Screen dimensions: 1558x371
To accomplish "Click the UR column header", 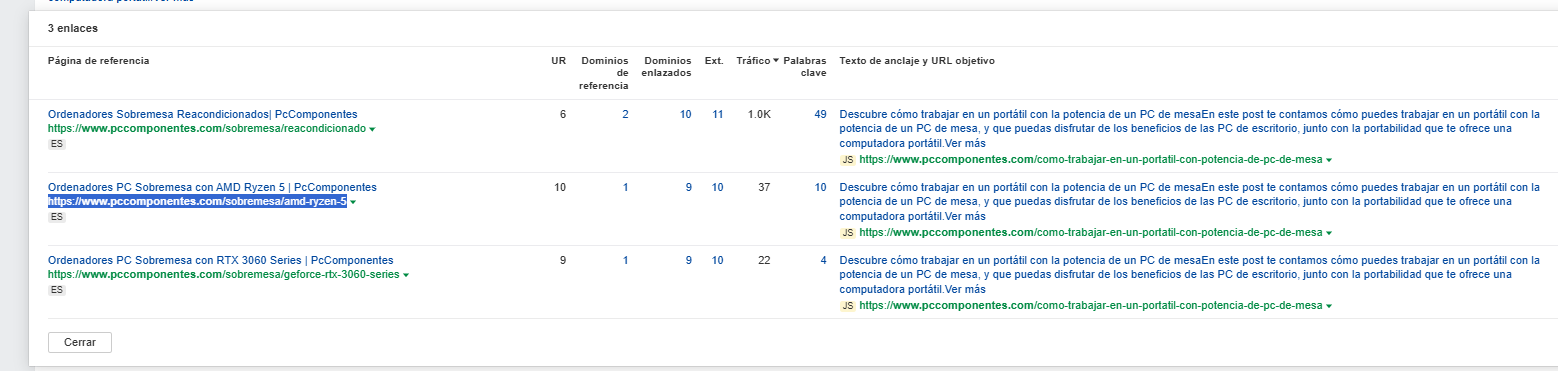I will coord(558,61).
